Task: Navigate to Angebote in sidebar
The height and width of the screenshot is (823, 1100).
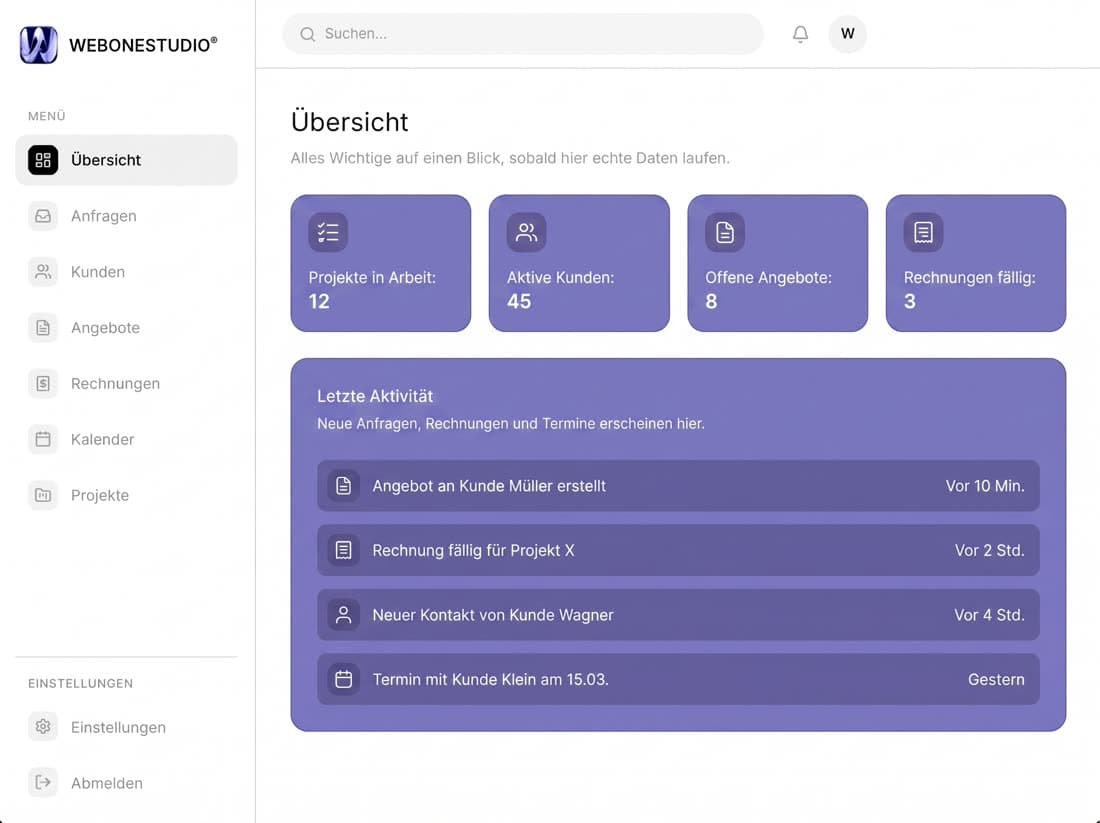Action: coord(105,328)
